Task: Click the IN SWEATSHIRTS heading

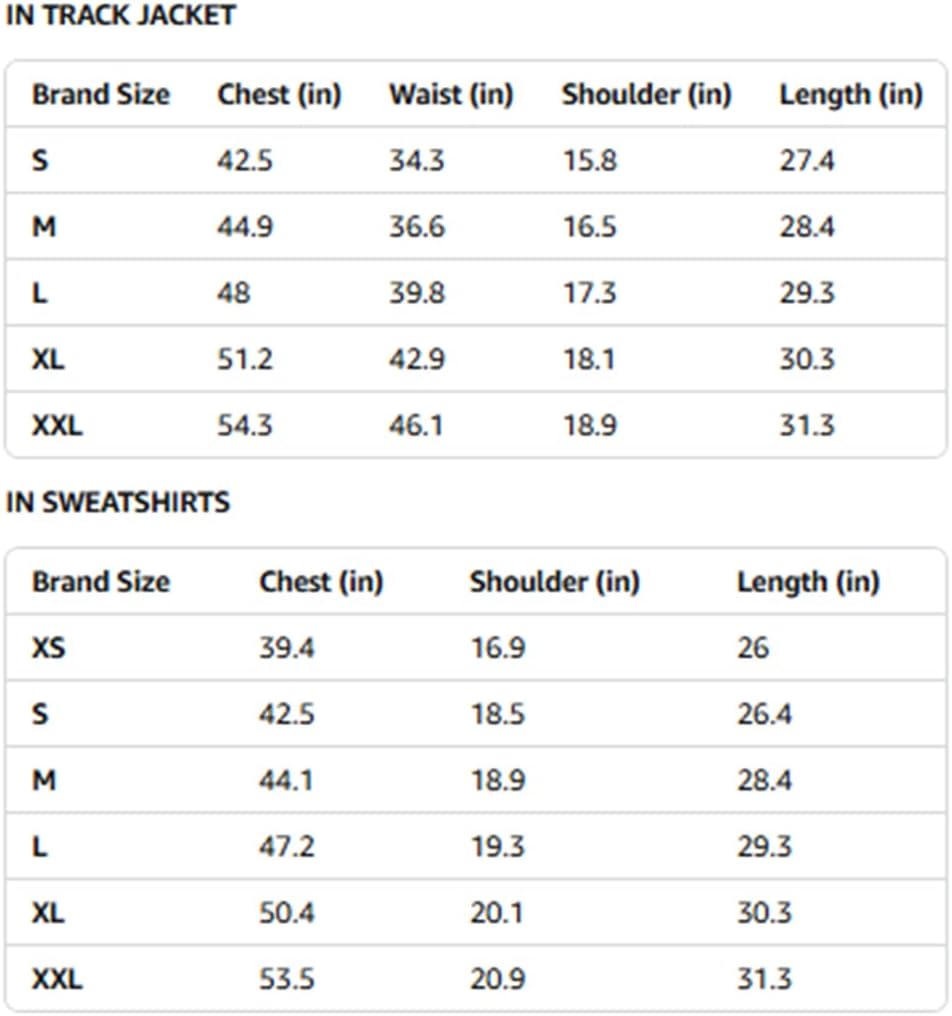Action: pyautogui.click(x=117, y=502)
